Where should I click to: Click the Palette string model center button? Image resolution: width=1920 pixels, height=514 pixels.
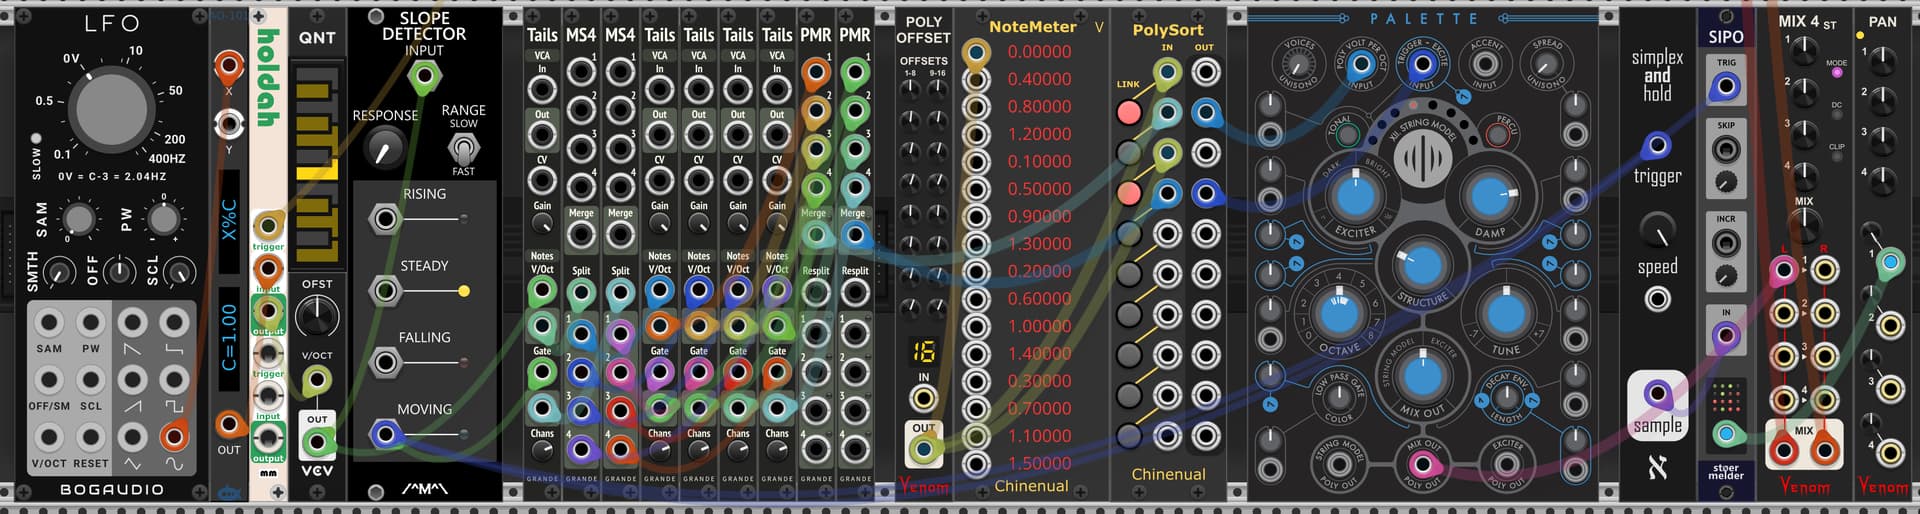(x=1423, y=158)
